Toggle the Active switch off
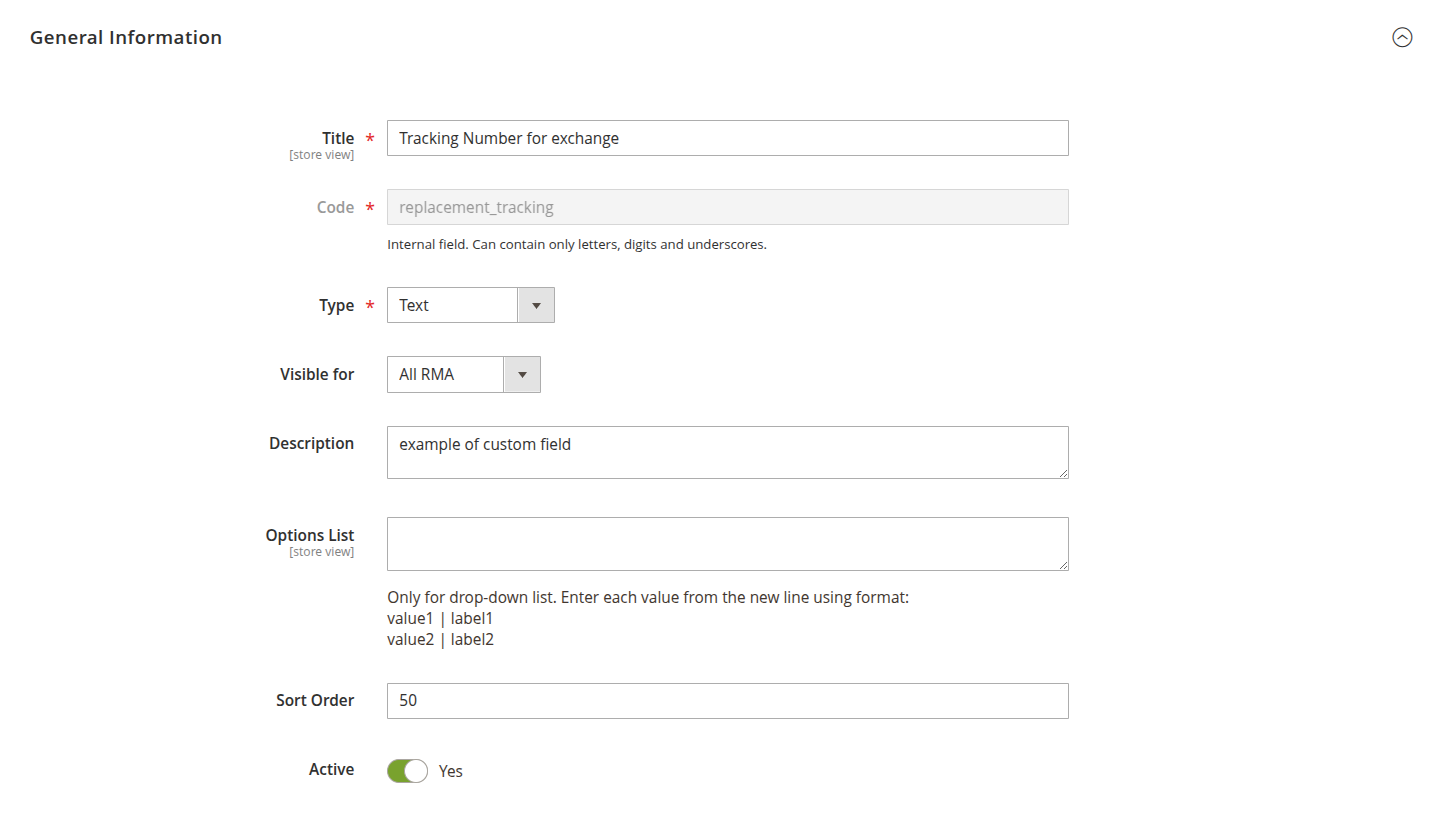This screenshot has height=817, width=1443. tap(407, 771)
